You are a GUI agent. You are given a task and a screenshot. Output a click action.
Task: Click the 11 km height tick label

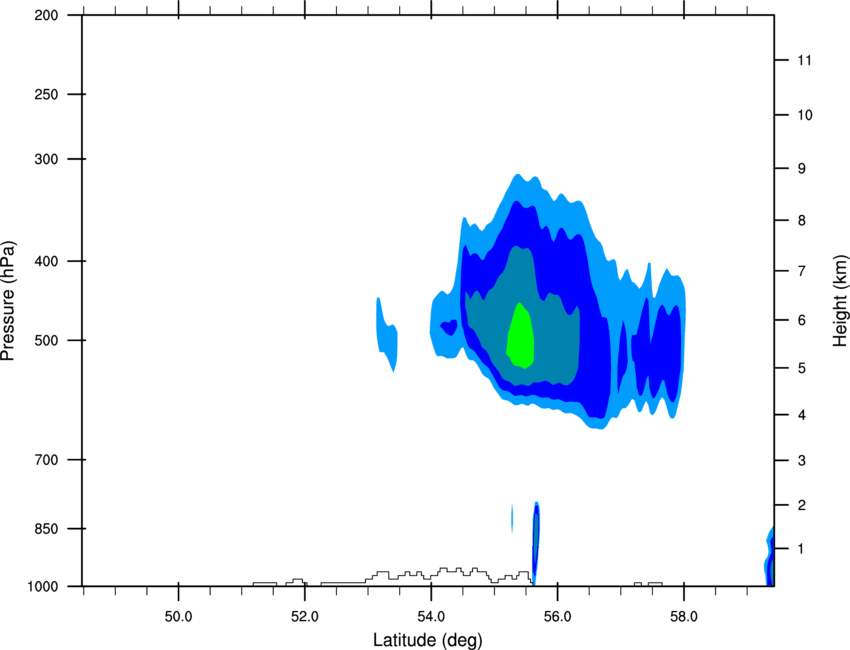804,60
